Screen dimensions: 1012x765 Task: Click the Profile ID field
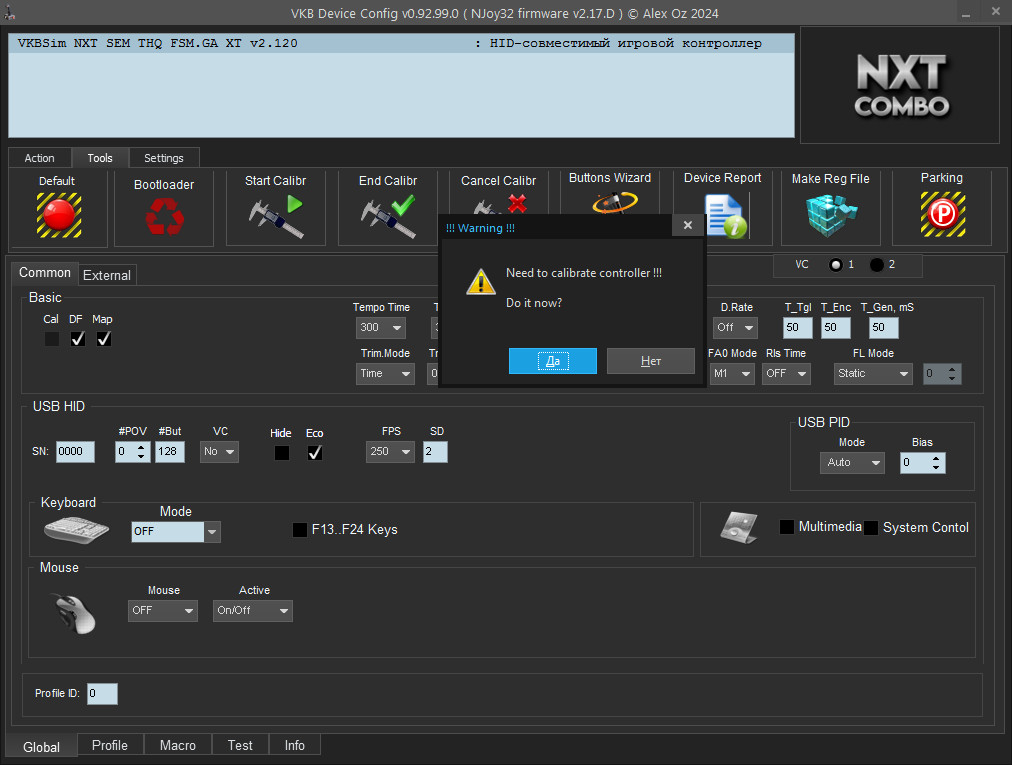click(102, 693)
